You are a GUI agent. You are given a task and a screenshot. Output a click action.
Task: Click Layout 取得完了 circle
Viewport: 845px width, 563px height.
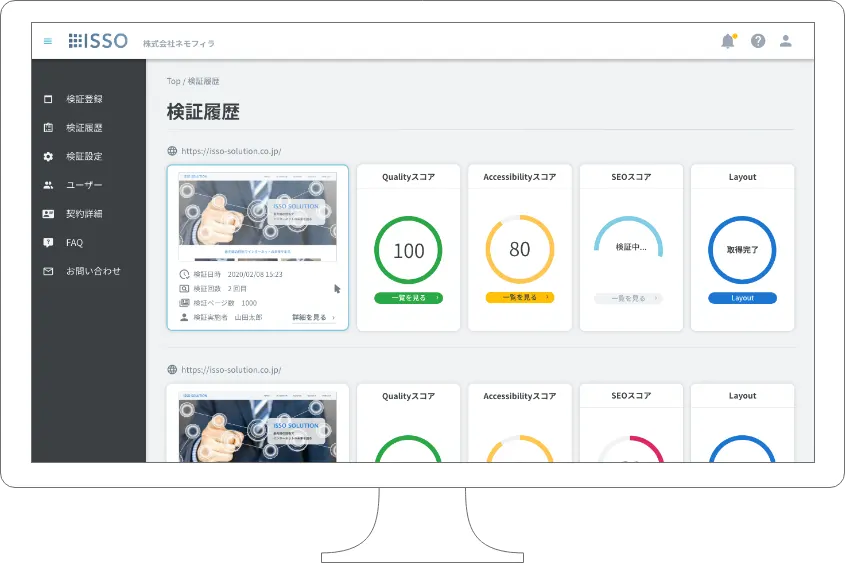tap(742, 250)
